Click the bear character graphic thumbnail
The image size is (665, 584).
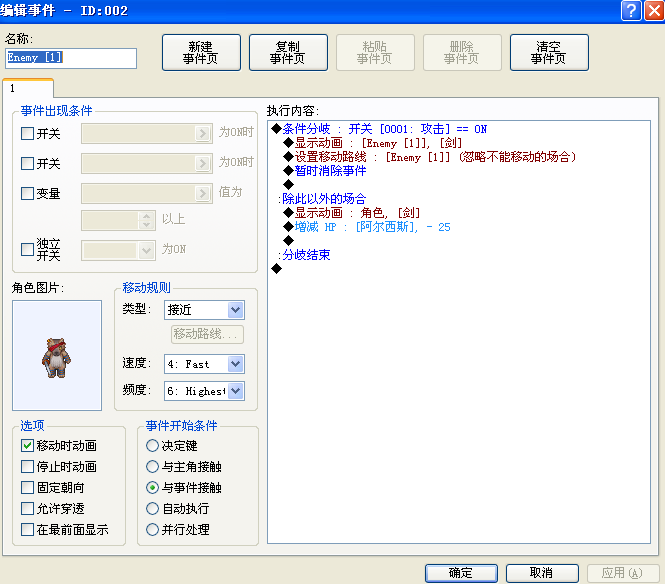[57, 355]
